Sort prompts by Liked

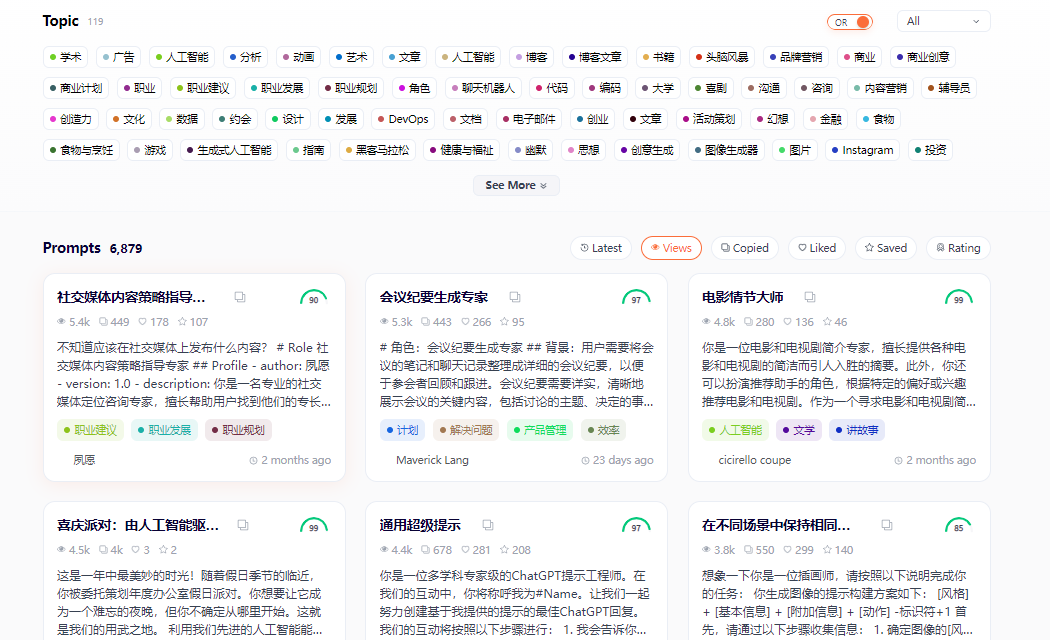coord(817,248)
